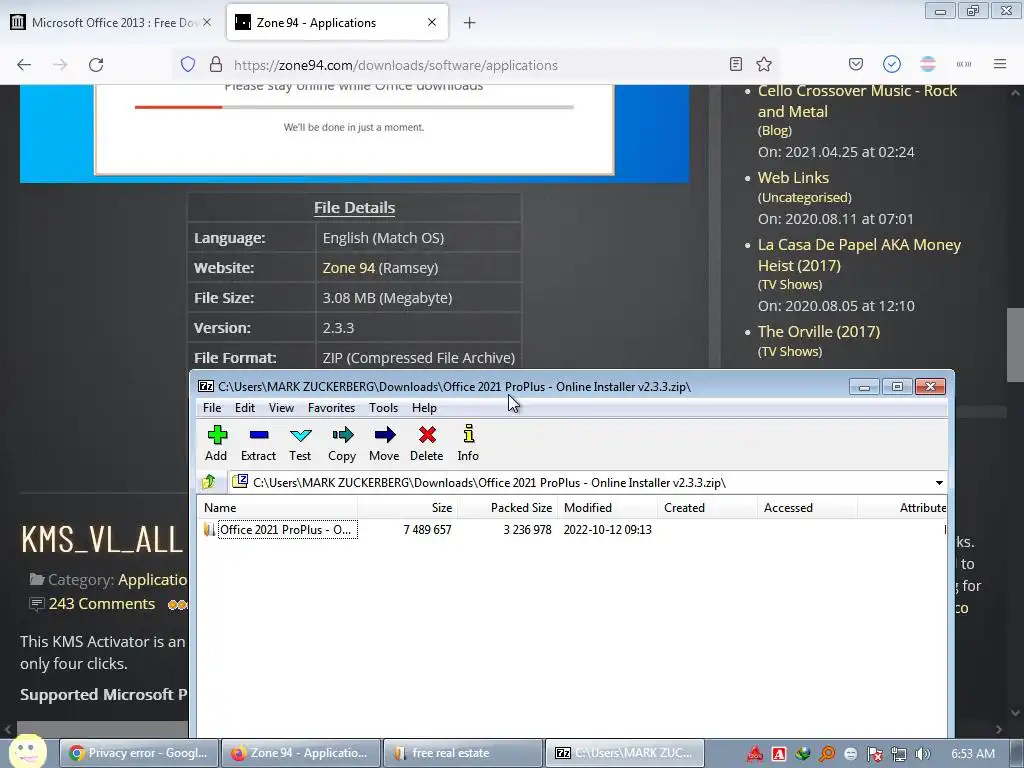Open the tracking protection shield icon
This screenshot has width=1024, height=768.
pyautogui.click(x=188, y=64)
